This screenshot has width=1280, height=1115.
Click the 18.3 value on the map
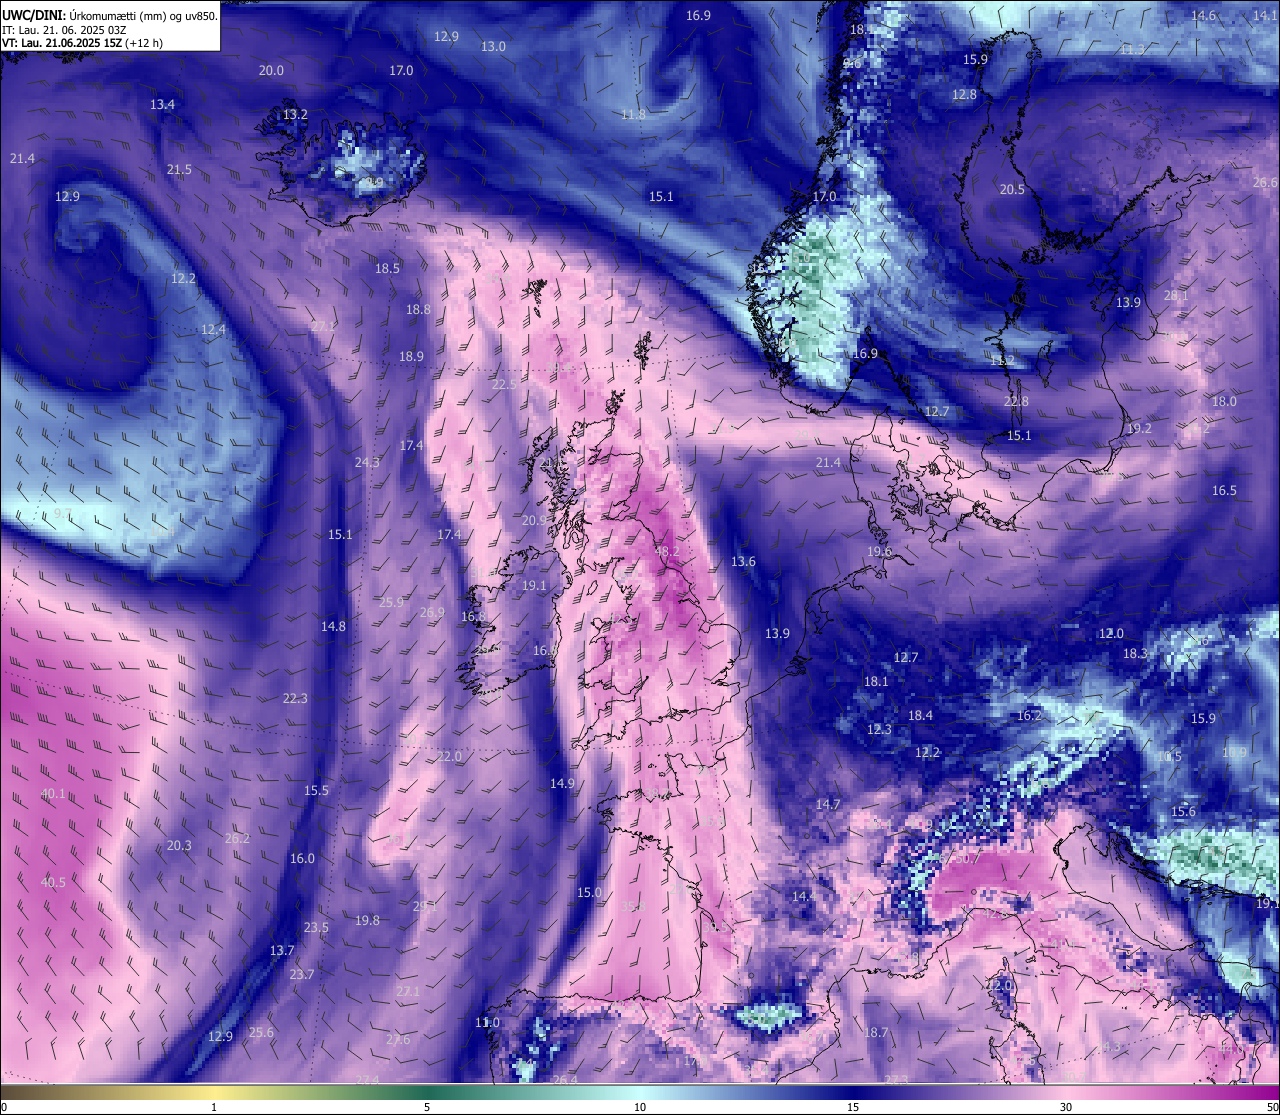click(x=1135, y=653)
